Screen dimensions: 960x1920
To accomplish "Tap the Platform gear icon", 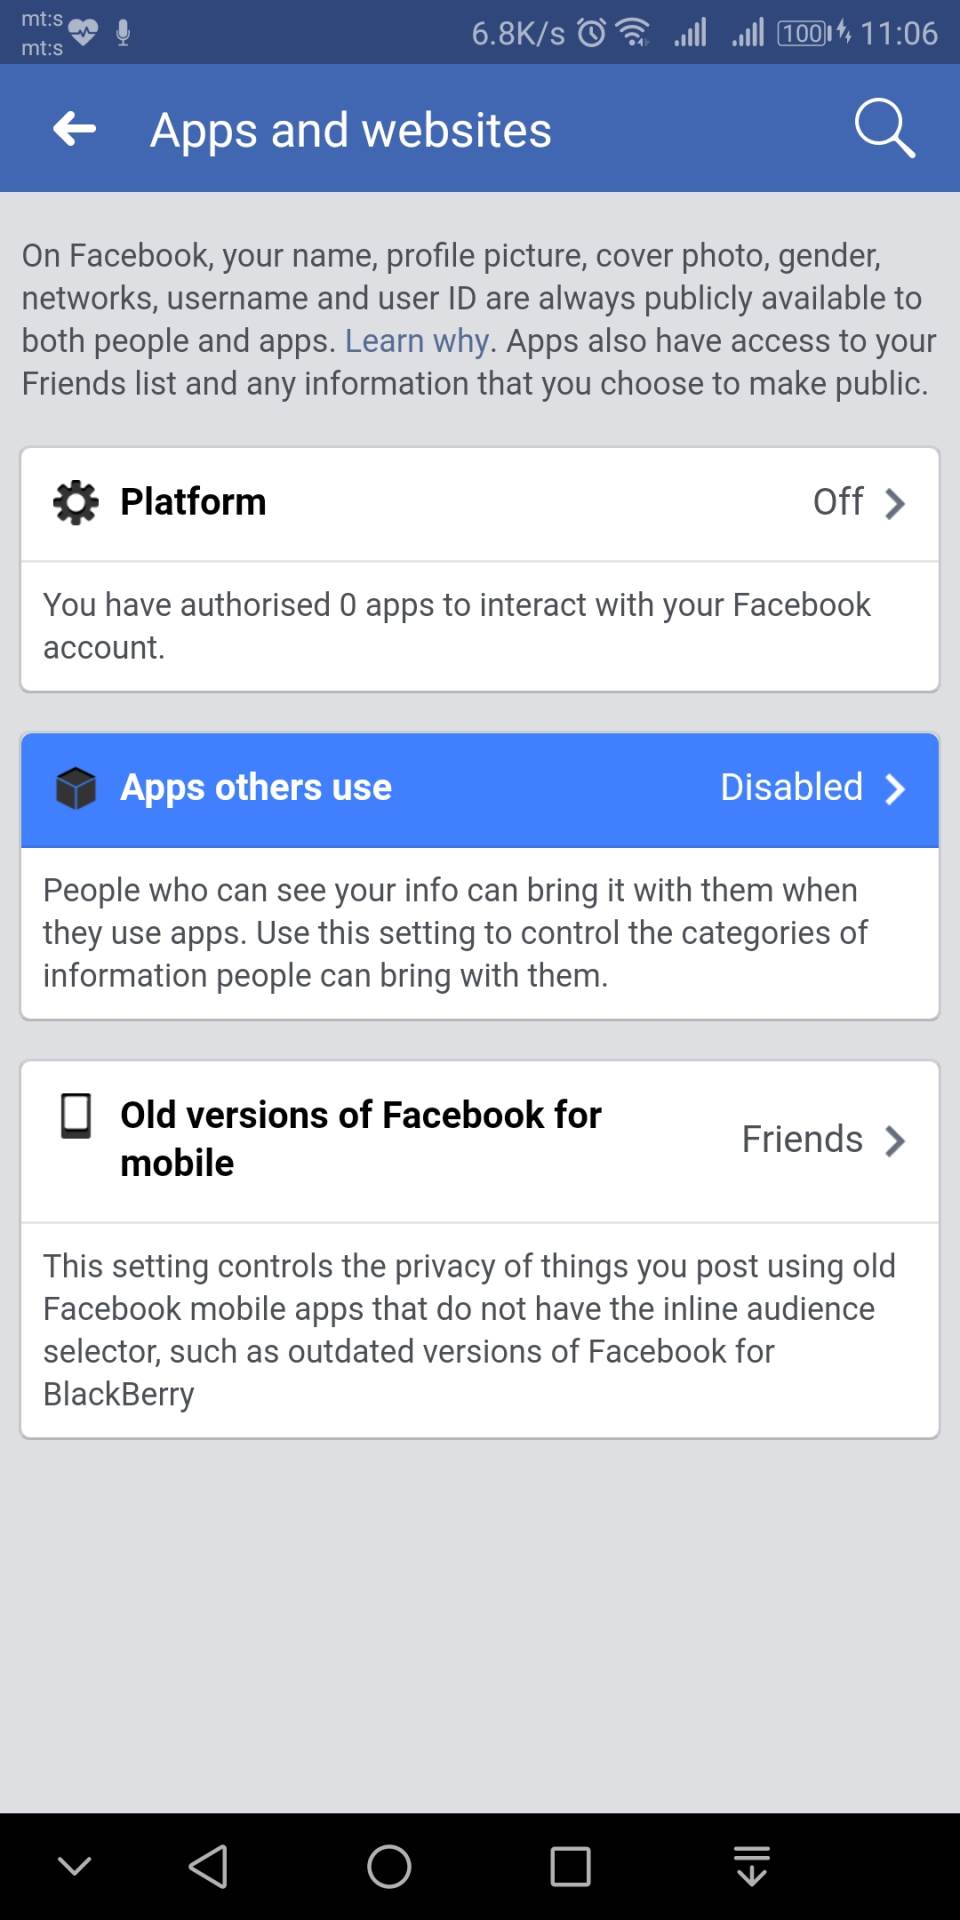I will (x=76, y=502).
